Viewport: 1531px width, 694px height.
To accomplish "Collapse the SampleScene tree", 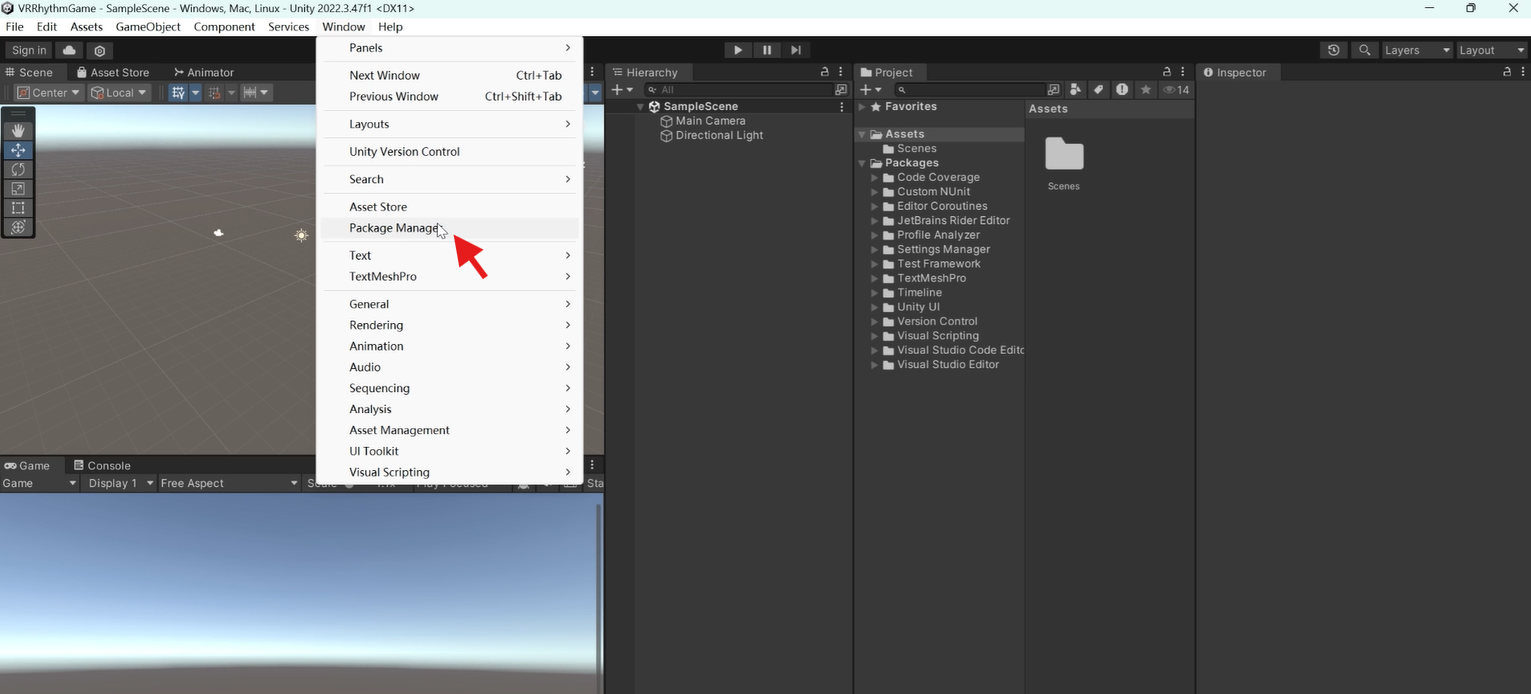I will 640,106.
